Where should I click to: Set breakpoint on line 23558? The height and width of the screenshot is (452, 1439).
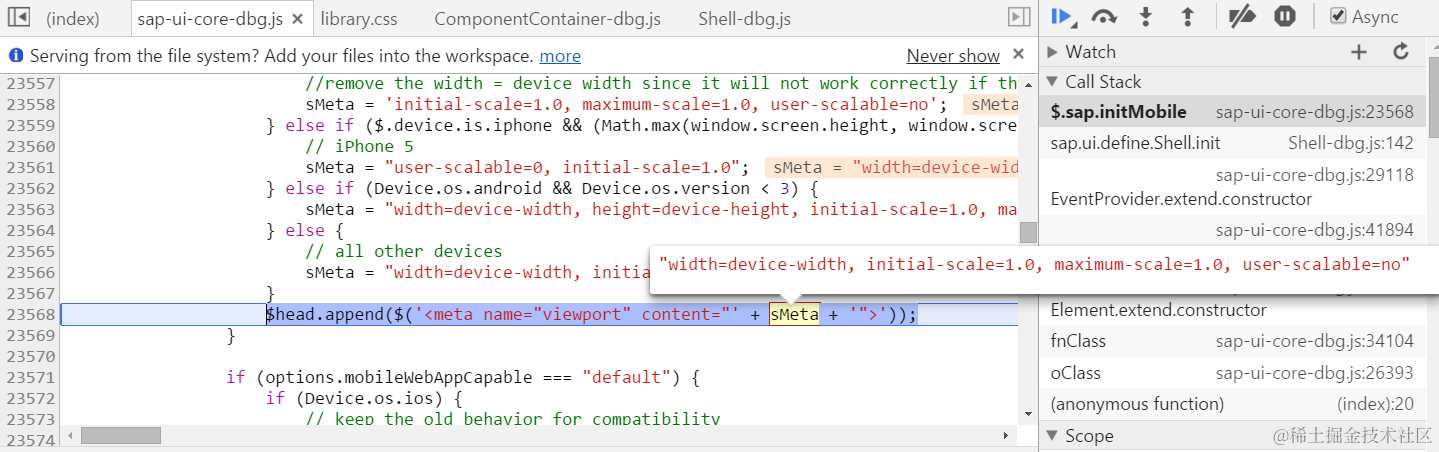coord(30,104)
